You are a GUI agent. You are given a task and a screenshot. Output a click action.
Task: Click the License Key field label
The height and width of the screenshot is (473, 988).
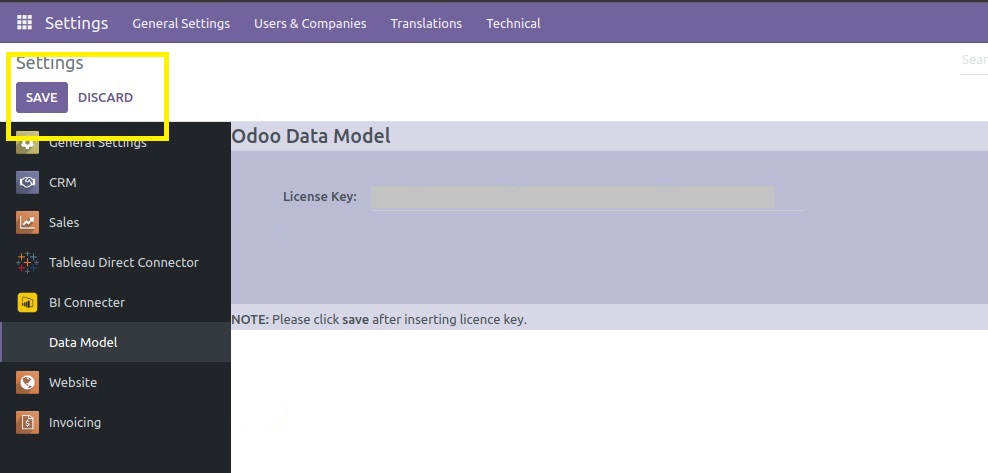coord(319,197)
